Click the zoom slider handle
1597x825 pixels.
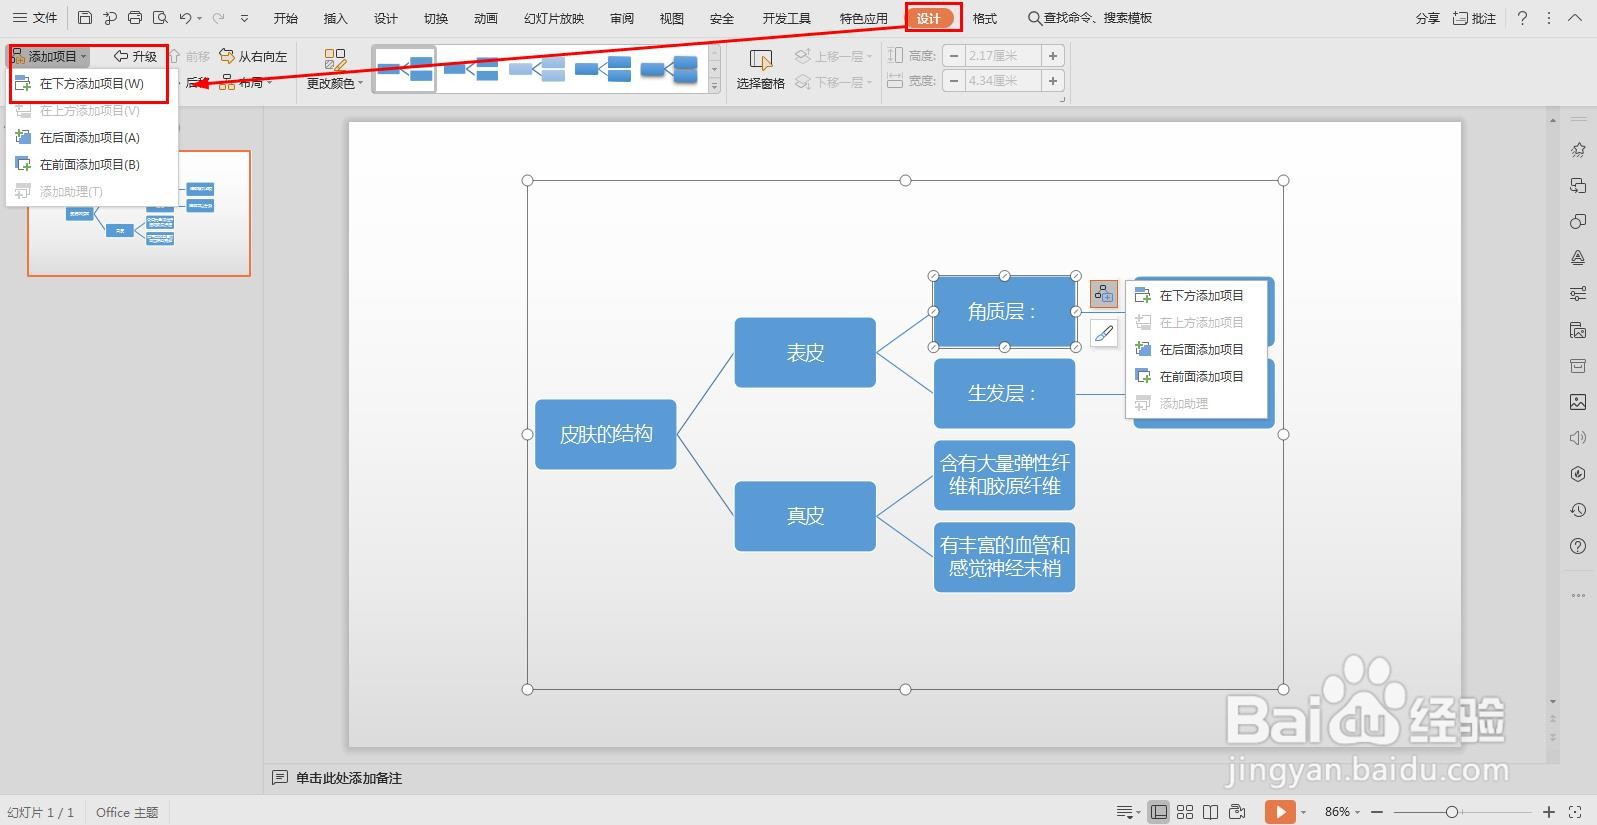(1451, 812)
